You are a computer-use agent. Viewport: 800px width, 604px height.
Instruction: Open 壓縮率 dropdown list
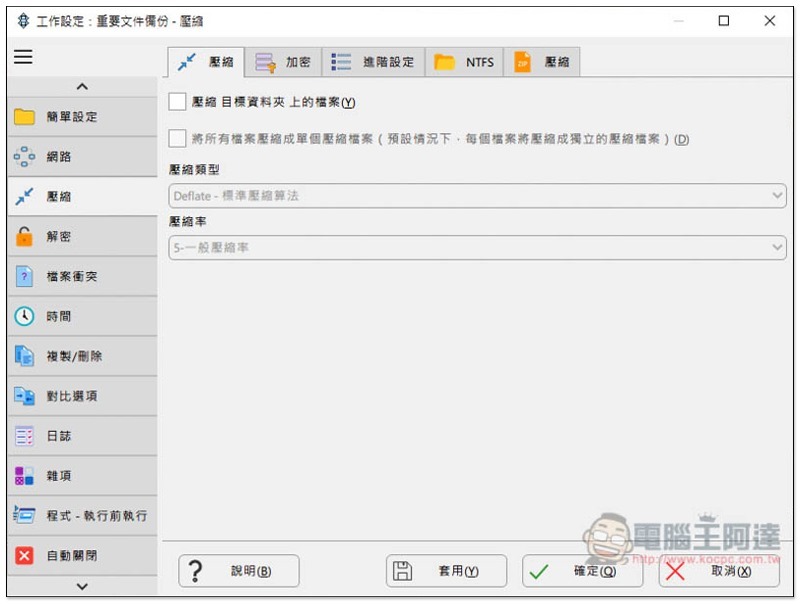477,247
